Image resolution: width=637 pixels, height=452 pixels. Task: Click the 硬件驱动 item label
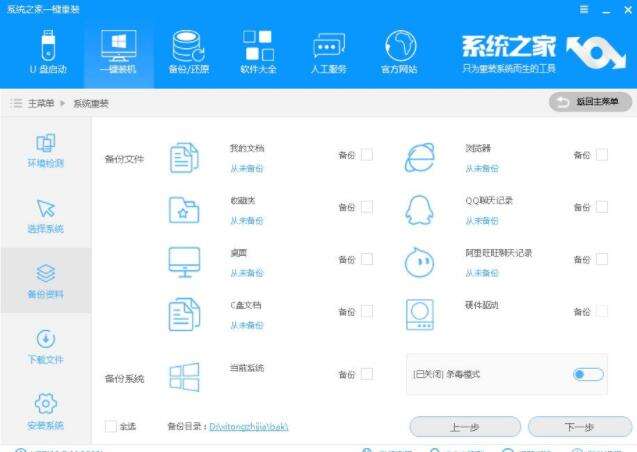[x=482, y=305]
